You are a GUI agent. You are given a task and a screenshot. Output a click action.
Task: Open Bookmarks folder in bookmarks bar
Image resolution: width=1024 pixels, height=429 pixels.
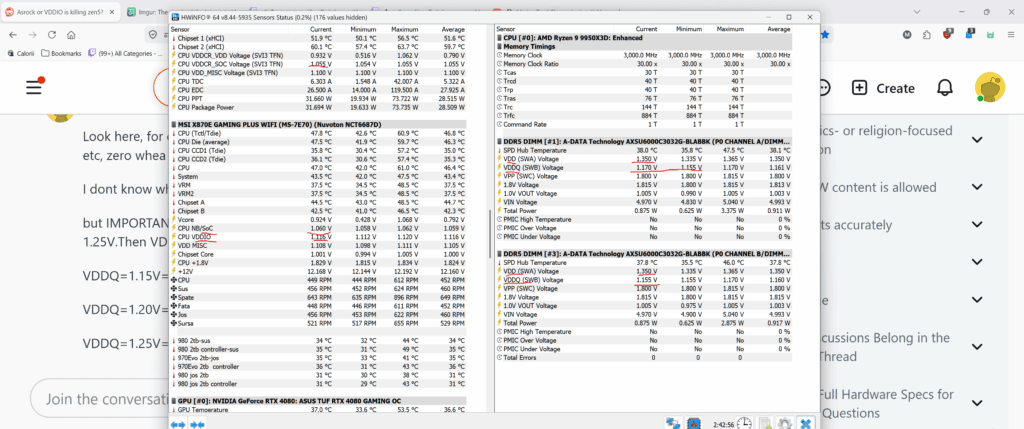coord(61,54)
